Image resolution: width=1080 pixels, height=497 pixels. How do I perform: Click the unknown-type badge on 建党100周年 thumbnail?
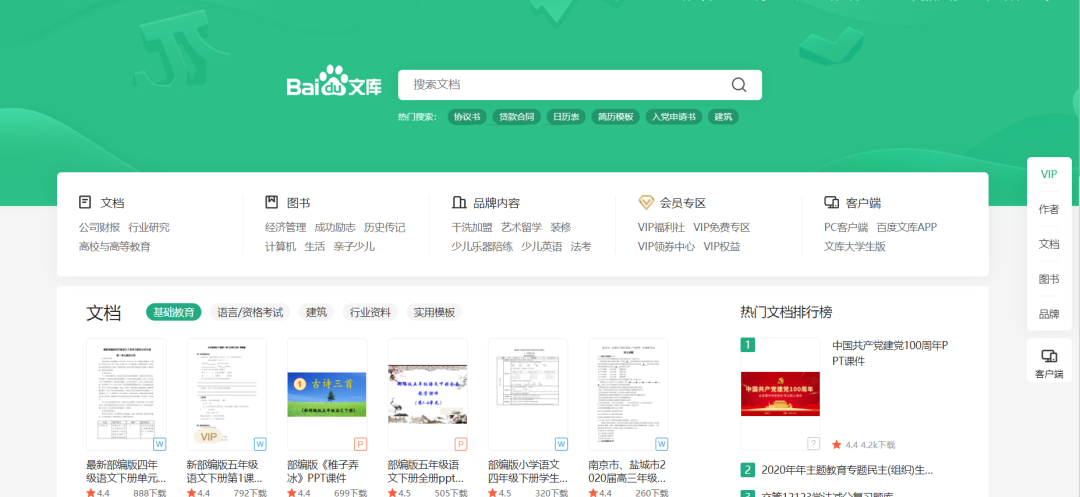(x=813, y=444)
